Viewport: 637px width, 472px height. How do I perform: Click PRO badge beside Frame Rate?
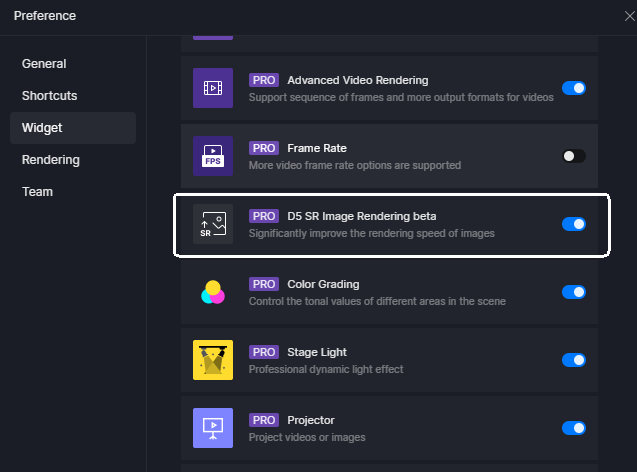[x=264, y=148]
